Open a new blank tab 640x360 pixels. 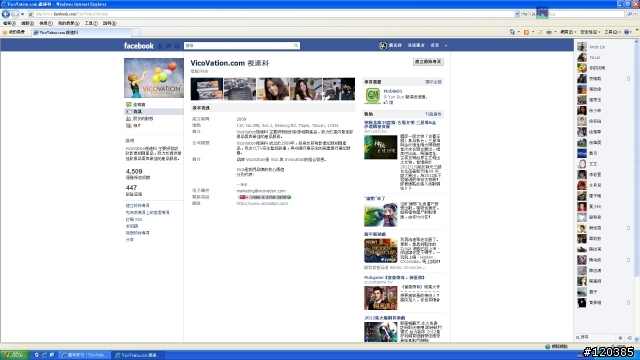click(136, 32)
